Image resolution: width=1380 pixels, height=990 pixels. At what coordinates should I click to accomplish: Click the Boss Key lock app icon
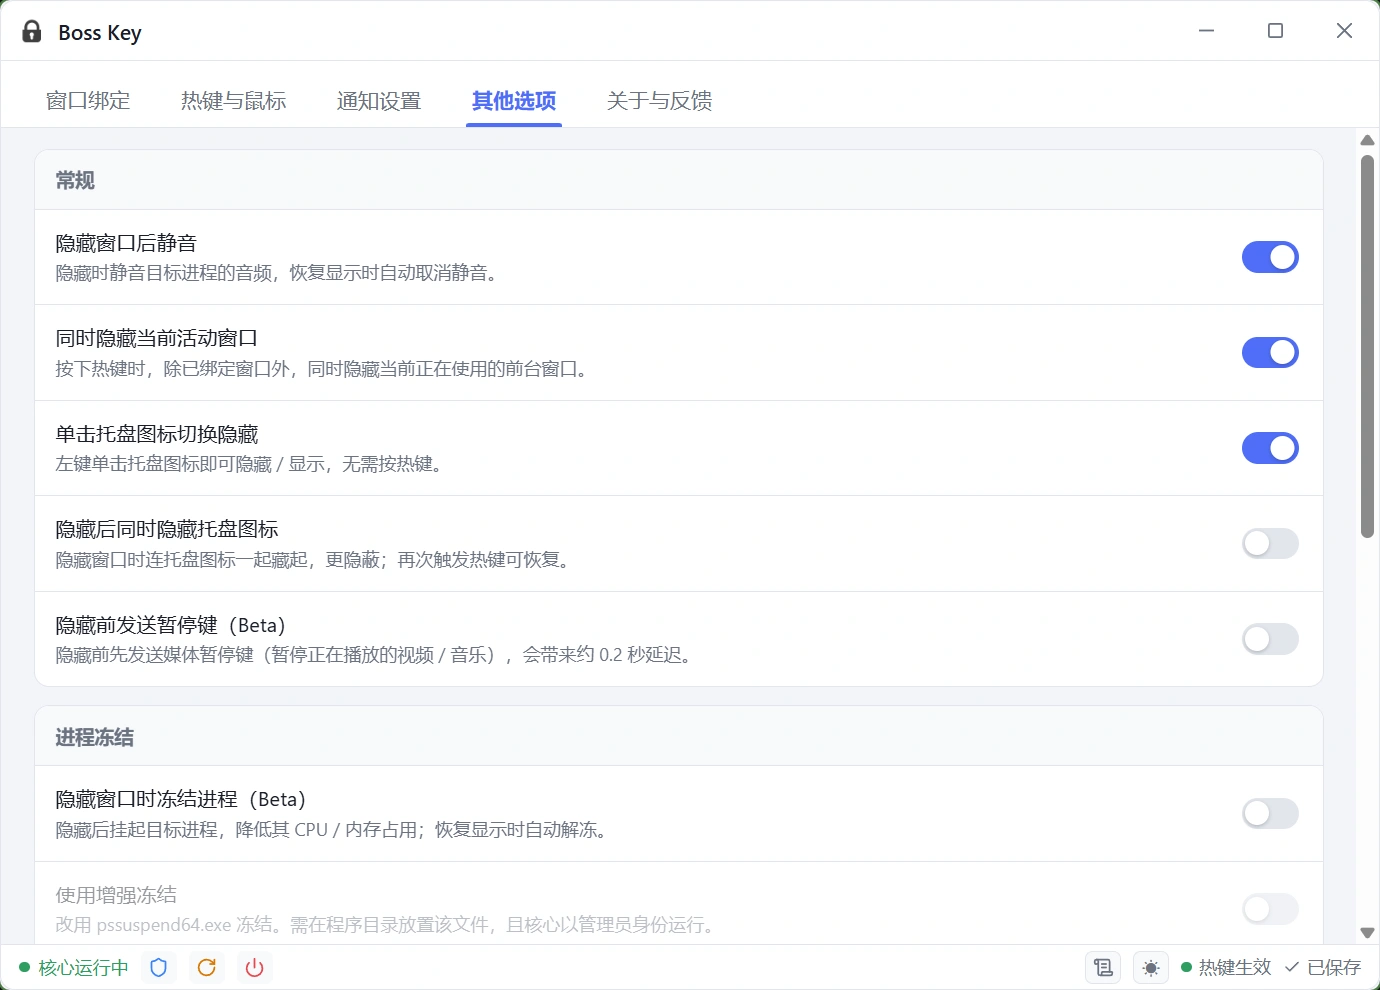(32, 31)
